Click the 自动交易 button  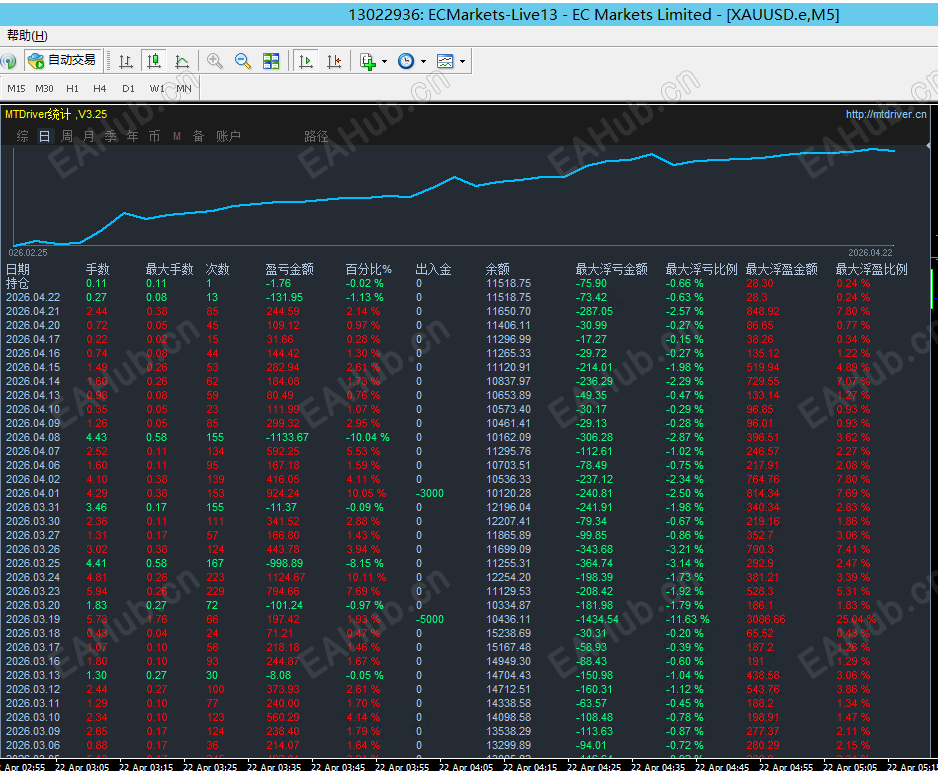[x=62, y=60]
